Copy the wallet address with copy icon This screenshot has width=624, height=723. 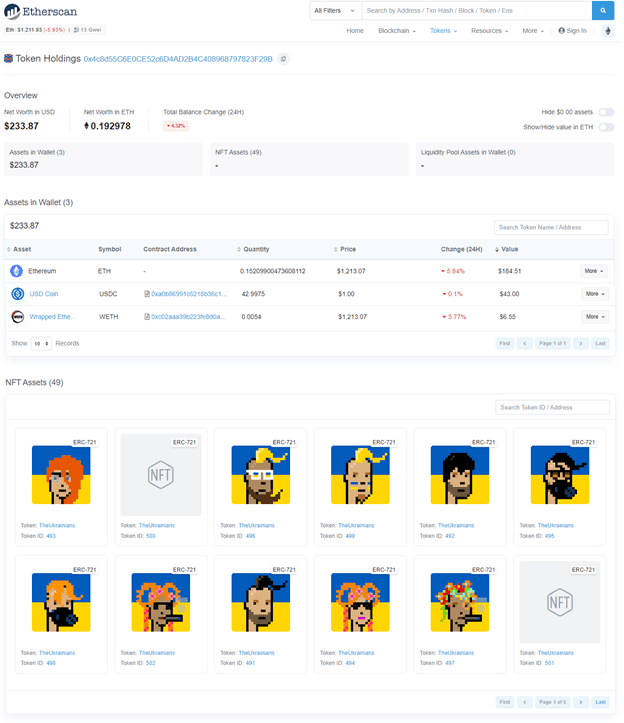click(285, 59)
